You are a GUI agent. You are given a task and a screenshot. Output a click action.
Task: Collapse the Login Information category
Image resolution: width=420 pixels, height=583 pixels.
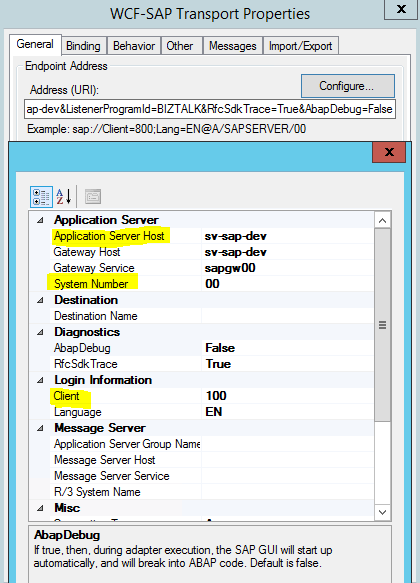point(40,380)
